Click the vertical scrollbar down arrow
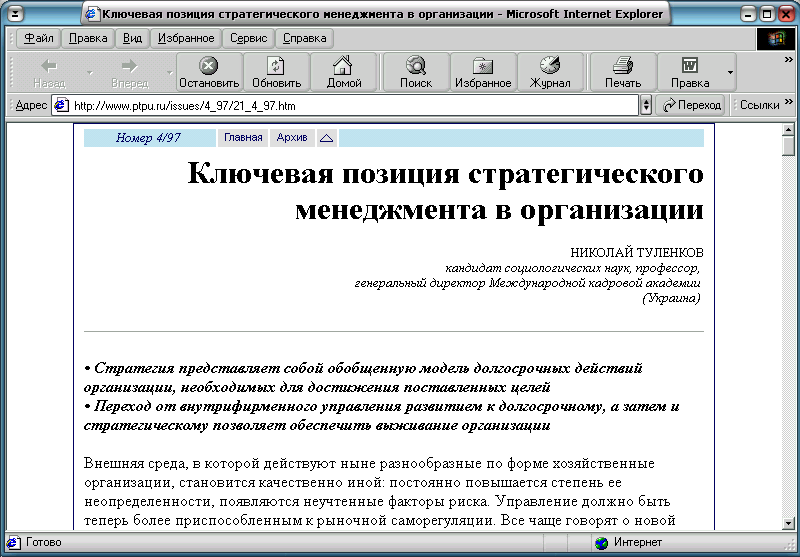Viewport: 800px width, 557px height. click(x=788, y=522)
